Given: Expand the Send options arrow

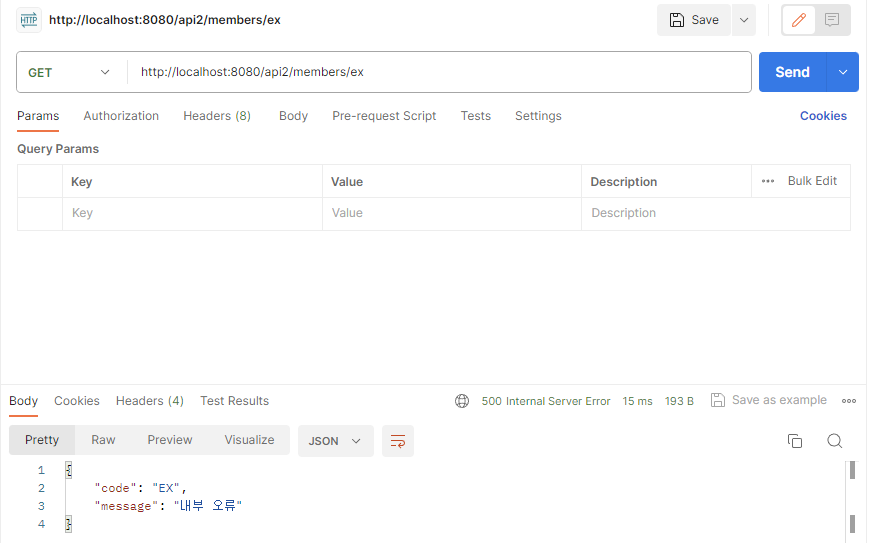Looking at the screenshot, I should (843, 72).
